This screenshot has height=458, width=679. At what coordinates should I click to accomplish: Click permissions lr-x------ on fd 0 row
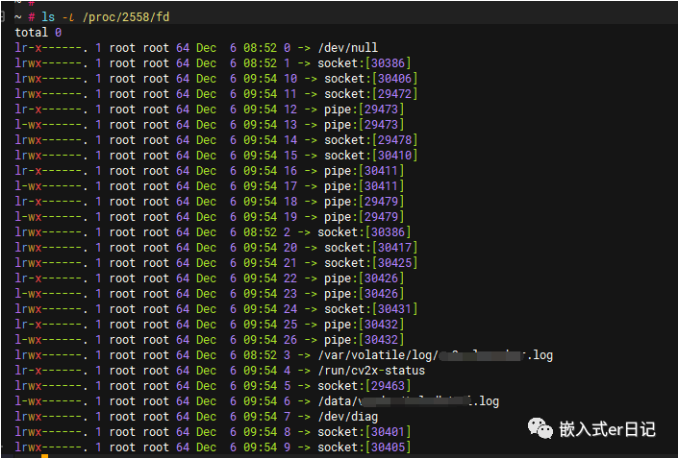51,48
